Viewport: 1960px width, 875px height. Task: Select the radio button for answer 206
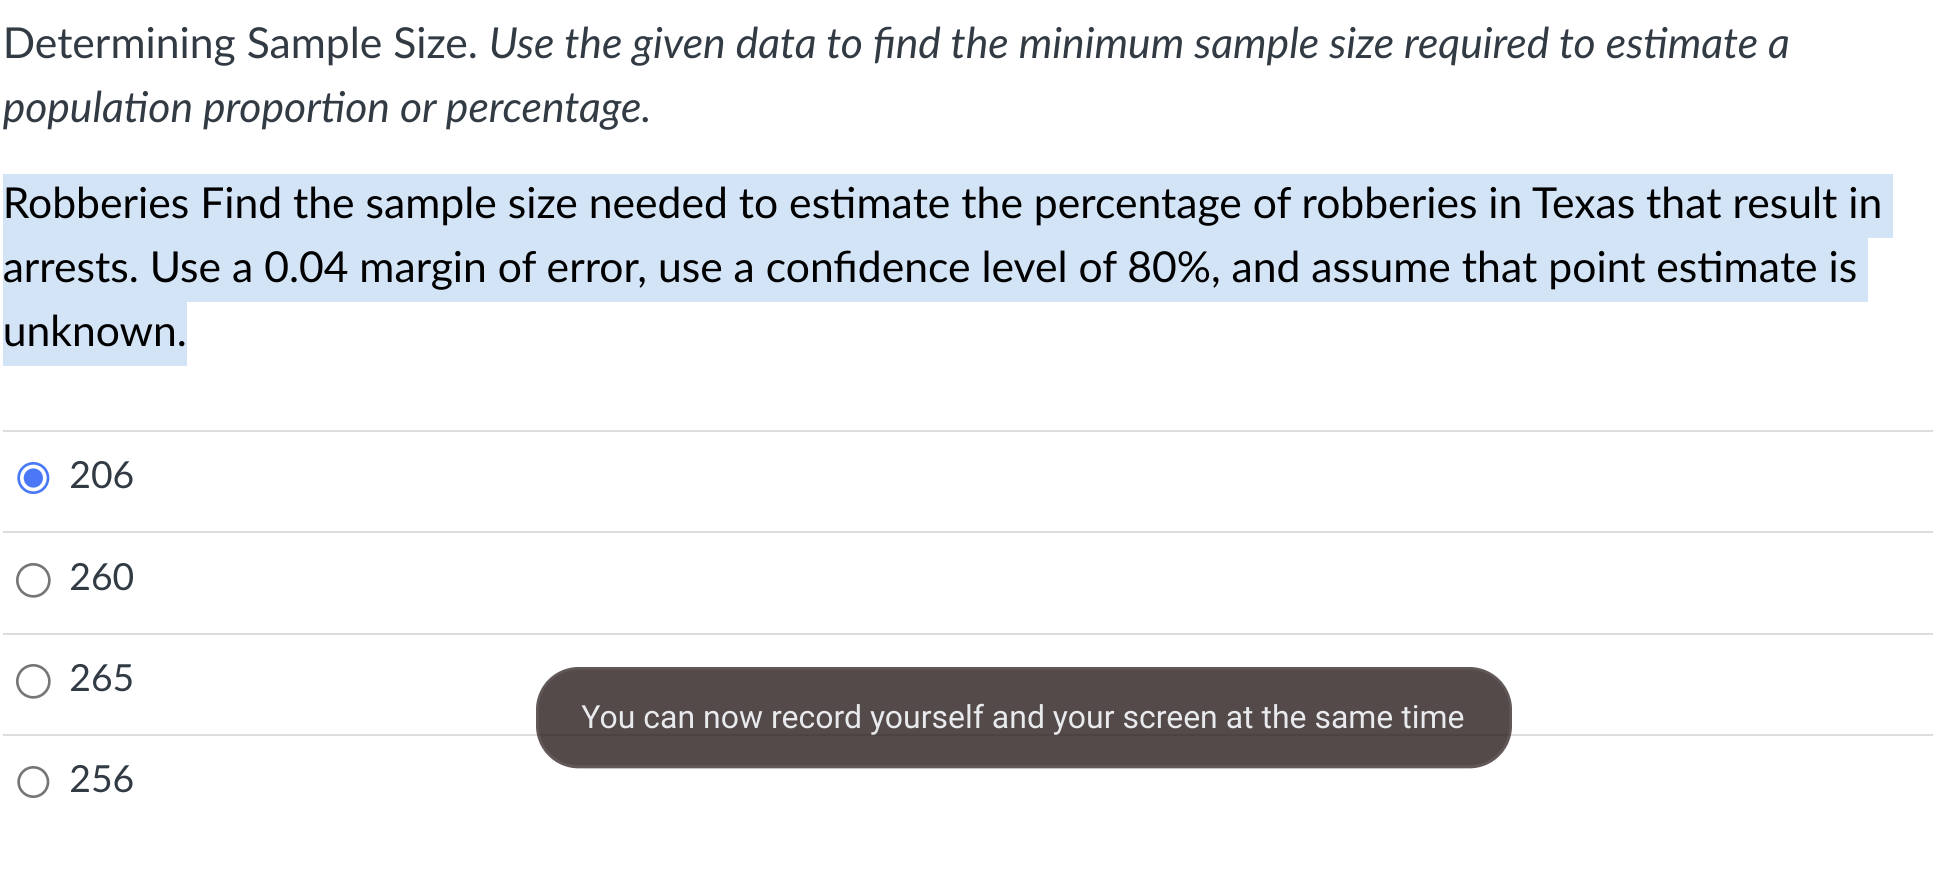pyautogui.click(x=33, y=479)
